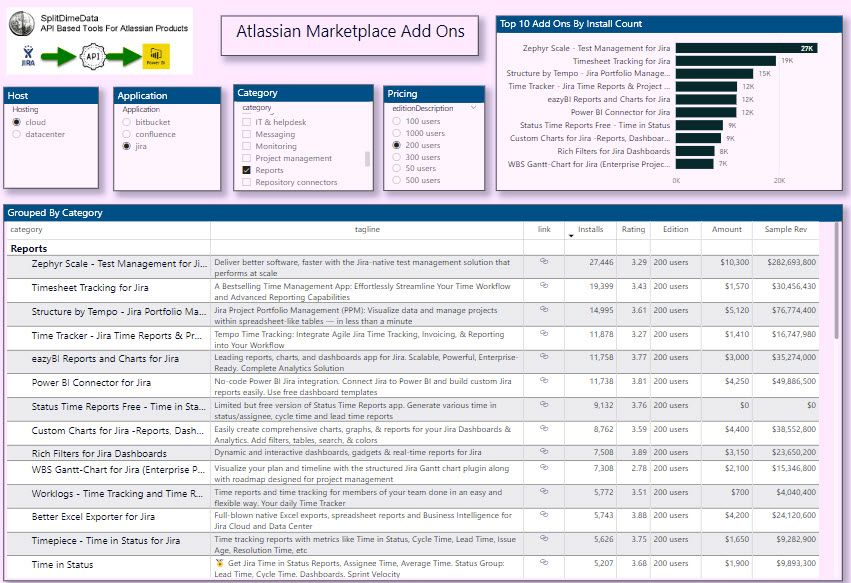Select Better Excel Exporter for Jira name
The width and height of the screenshot is (851, 583).
93,517
